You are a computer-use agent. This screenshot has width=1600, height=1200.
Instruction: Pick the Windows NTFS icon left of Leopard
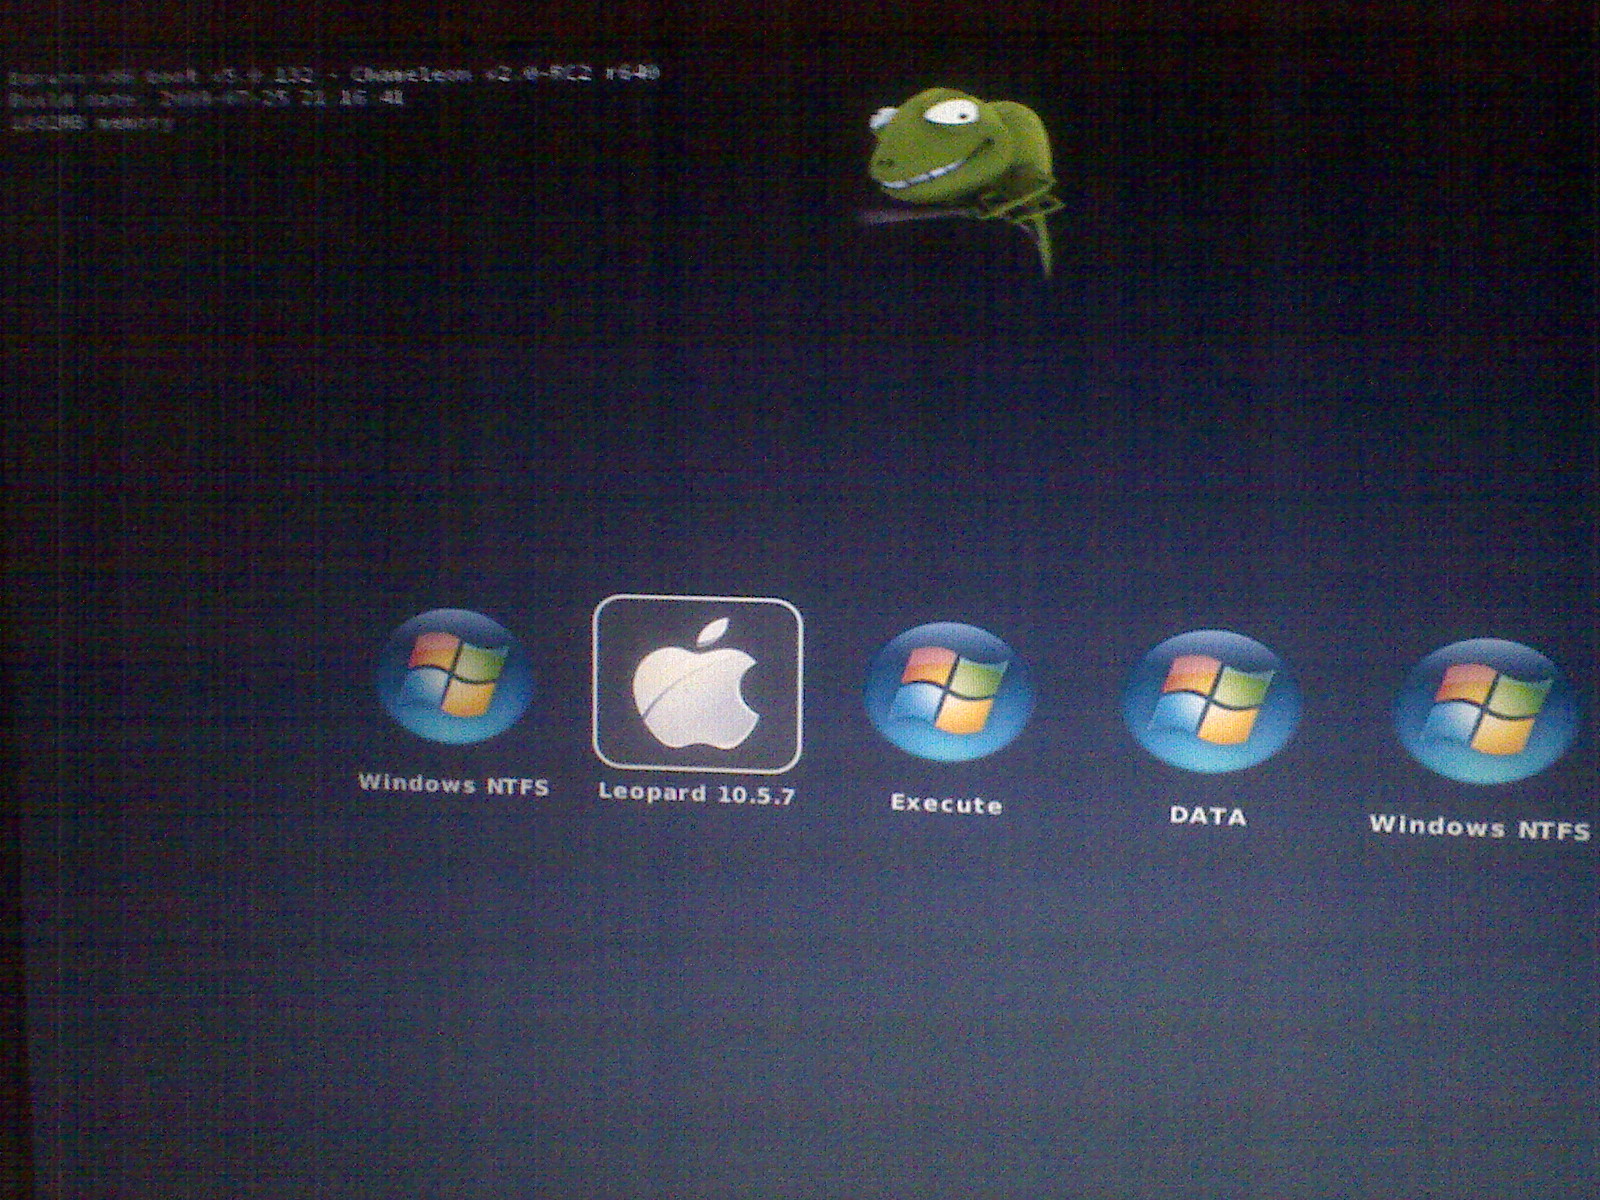454,677
